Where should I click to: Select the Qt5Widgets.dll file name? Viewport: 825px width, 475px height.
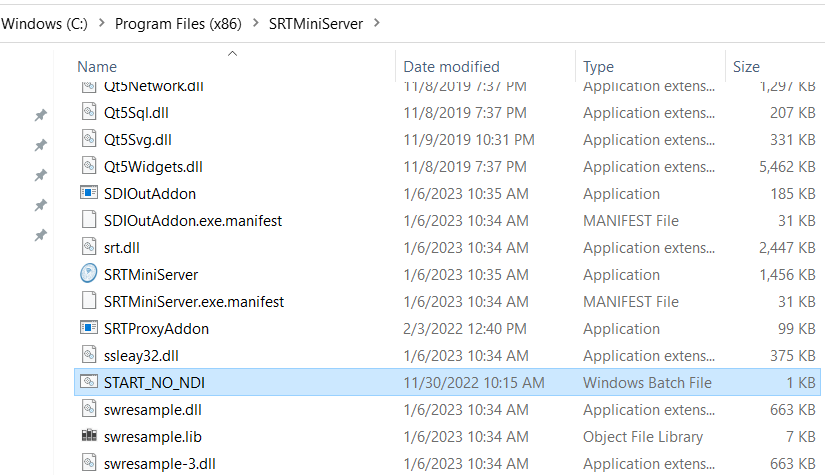coord(153,167)
